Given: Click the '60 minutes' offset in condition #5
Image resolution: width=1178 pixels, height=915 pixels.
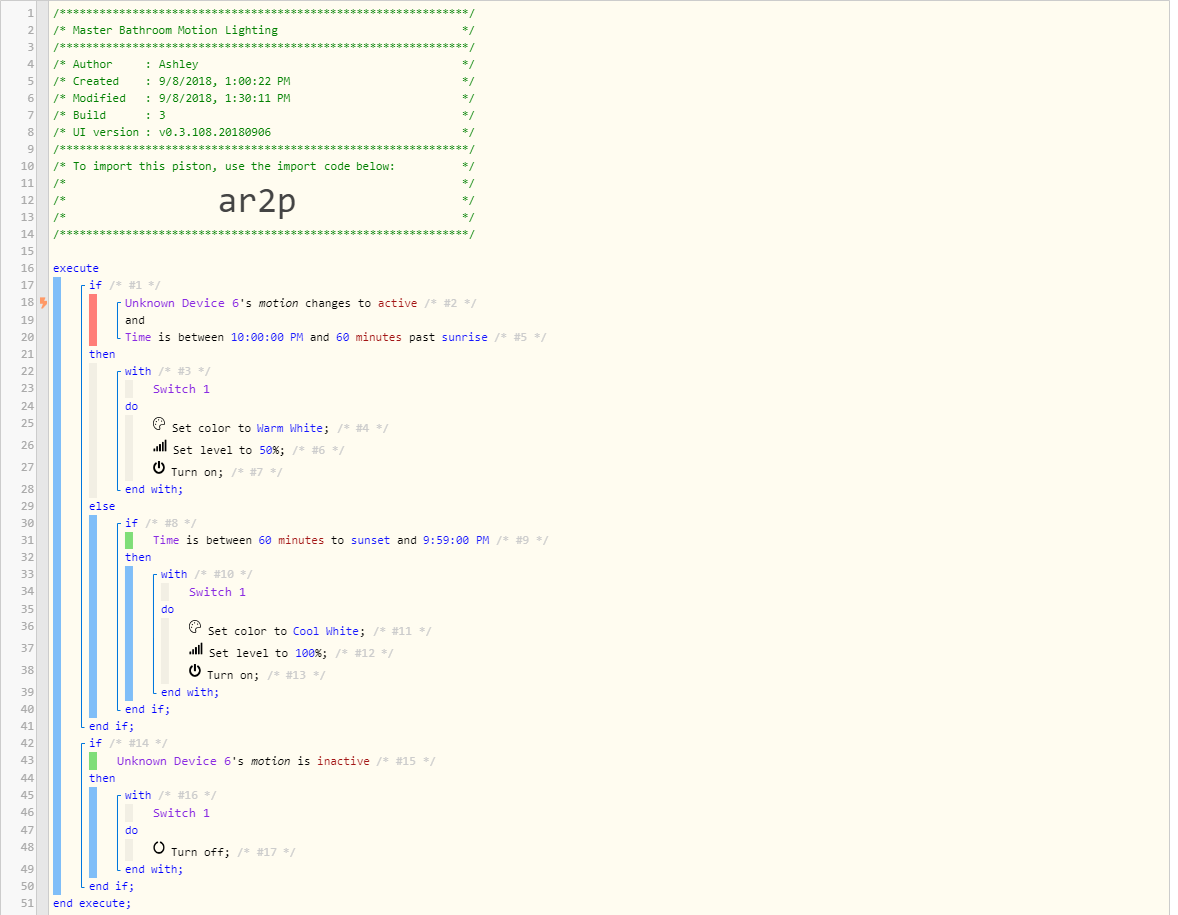Looking at the screenshot, I should pyautogui.click(x=368, y=337).
